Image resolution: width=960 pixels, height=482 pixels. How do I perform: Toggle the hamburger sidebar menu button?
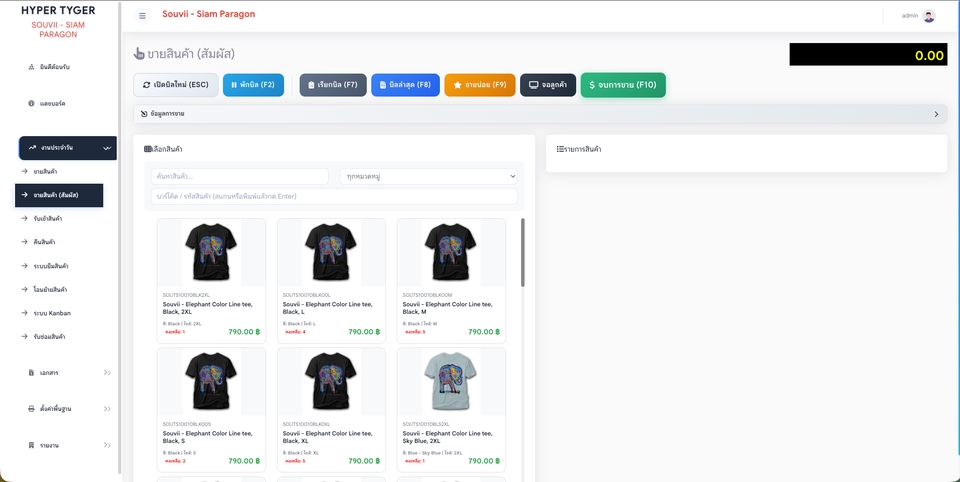coord(142,16)
